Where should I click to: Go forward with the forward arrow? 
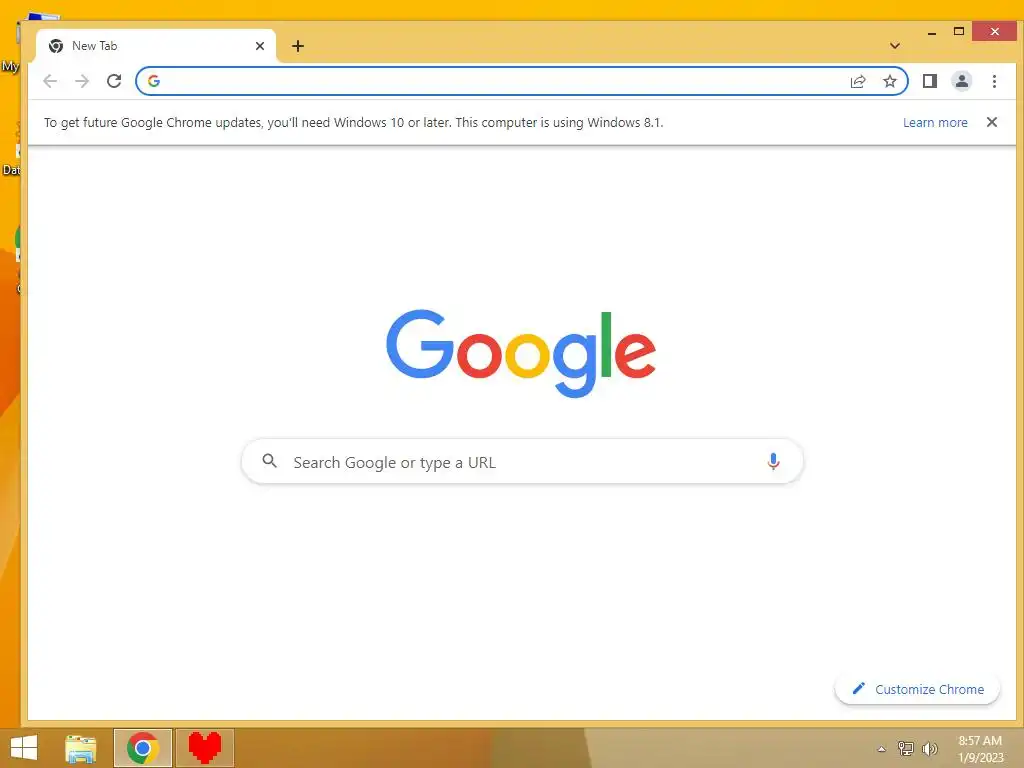point(82,81)
